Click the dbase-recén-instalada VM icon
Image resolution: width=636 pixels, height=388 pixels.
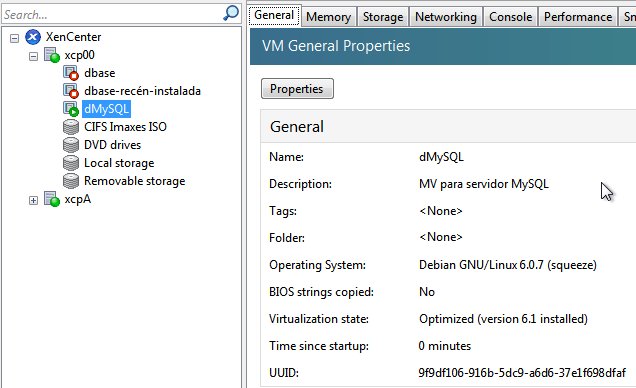[71, 91]
